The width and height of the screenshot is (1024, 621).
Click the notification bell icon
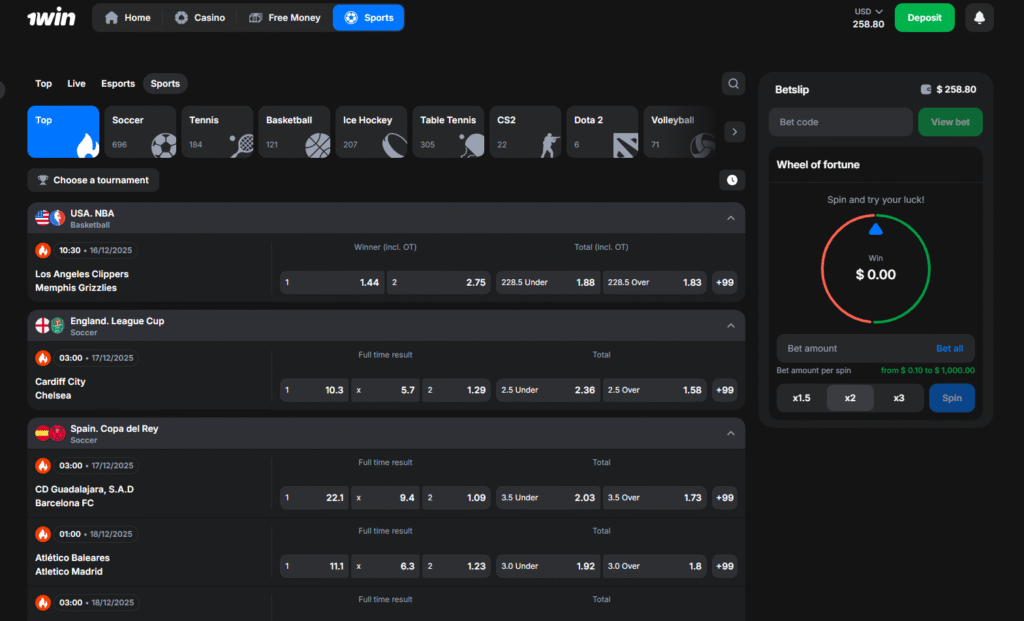coord(979,18)
